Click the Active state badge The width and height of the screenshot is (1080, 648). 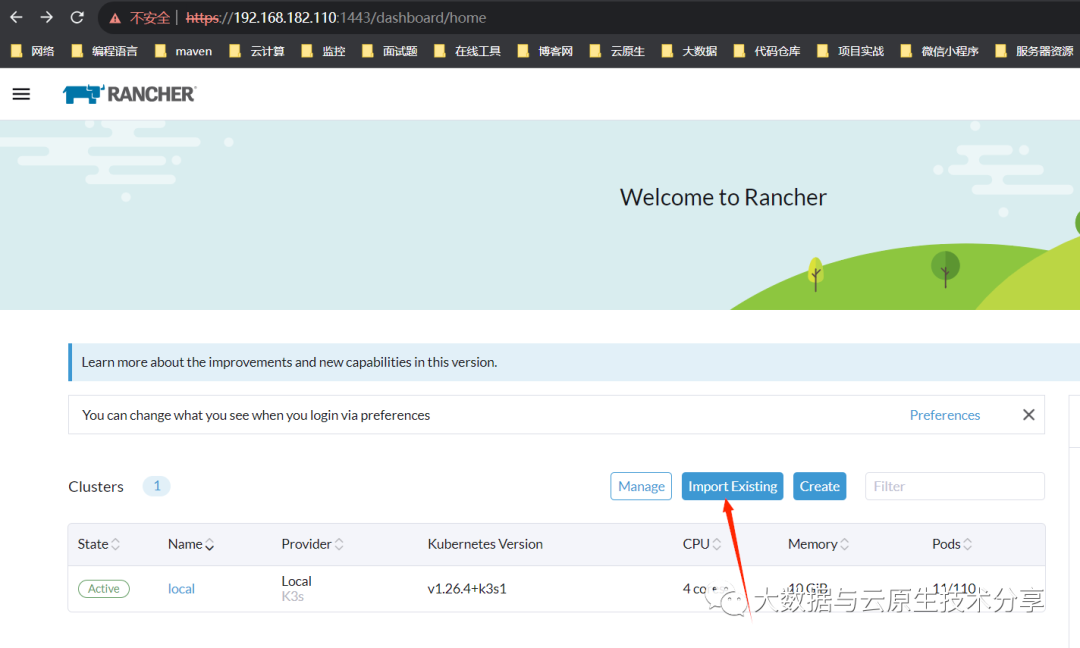[x=104, y=589]
